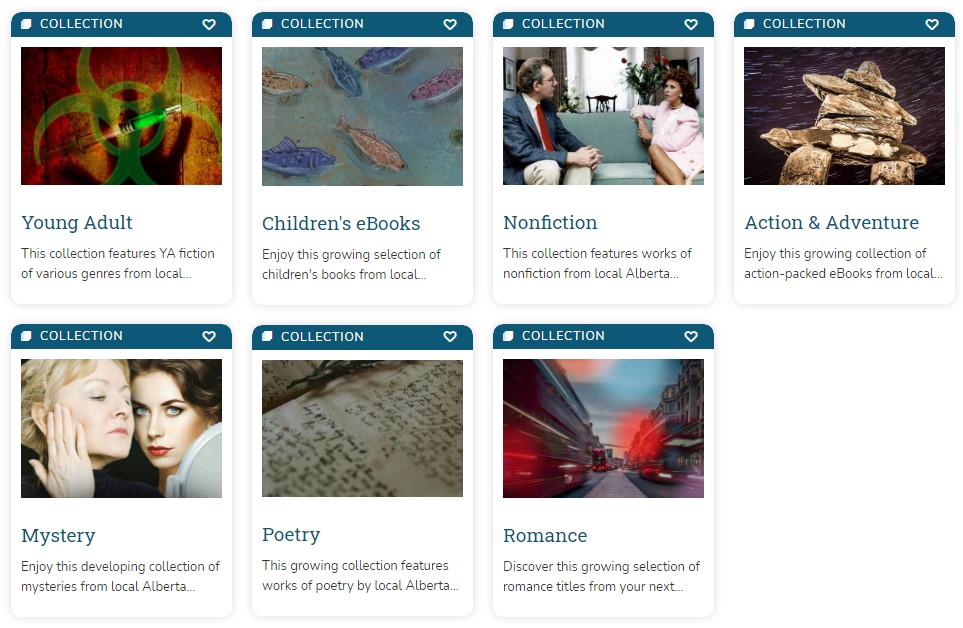
Task: Like the Nonfiction collection with heart
Action: 691,25
